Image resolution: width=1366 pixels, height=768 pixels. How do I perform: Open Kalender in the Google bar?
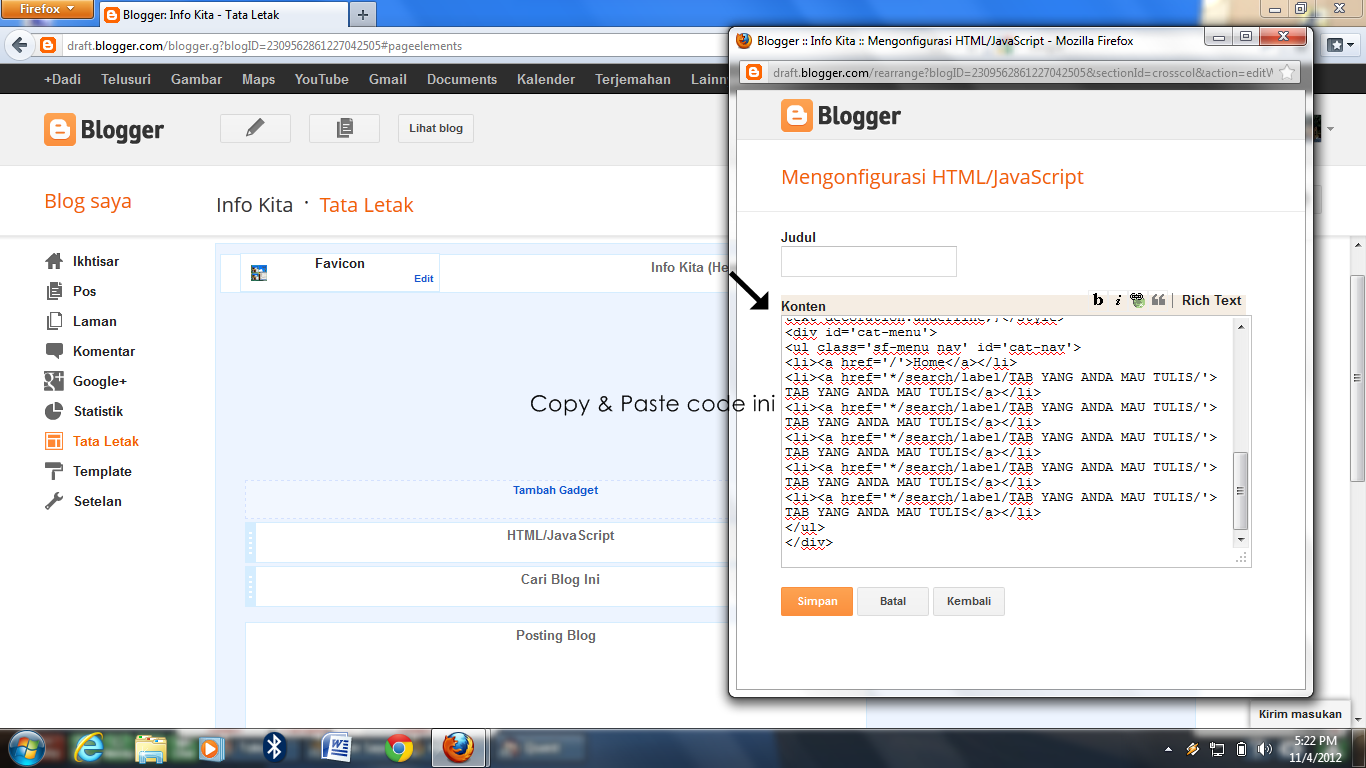click(x=546, y=79)
